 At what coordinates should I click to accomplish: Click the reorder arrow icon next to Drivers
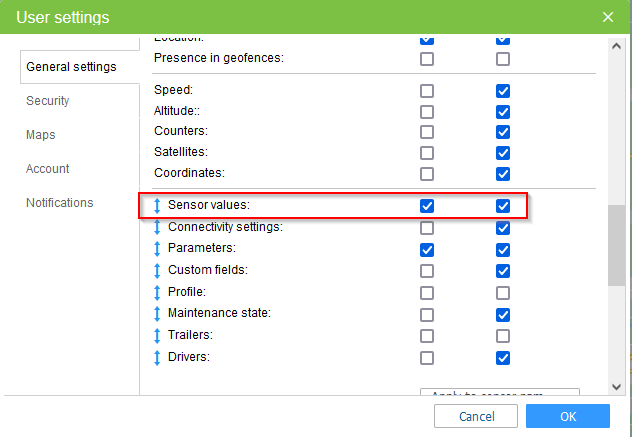(157, 358)
